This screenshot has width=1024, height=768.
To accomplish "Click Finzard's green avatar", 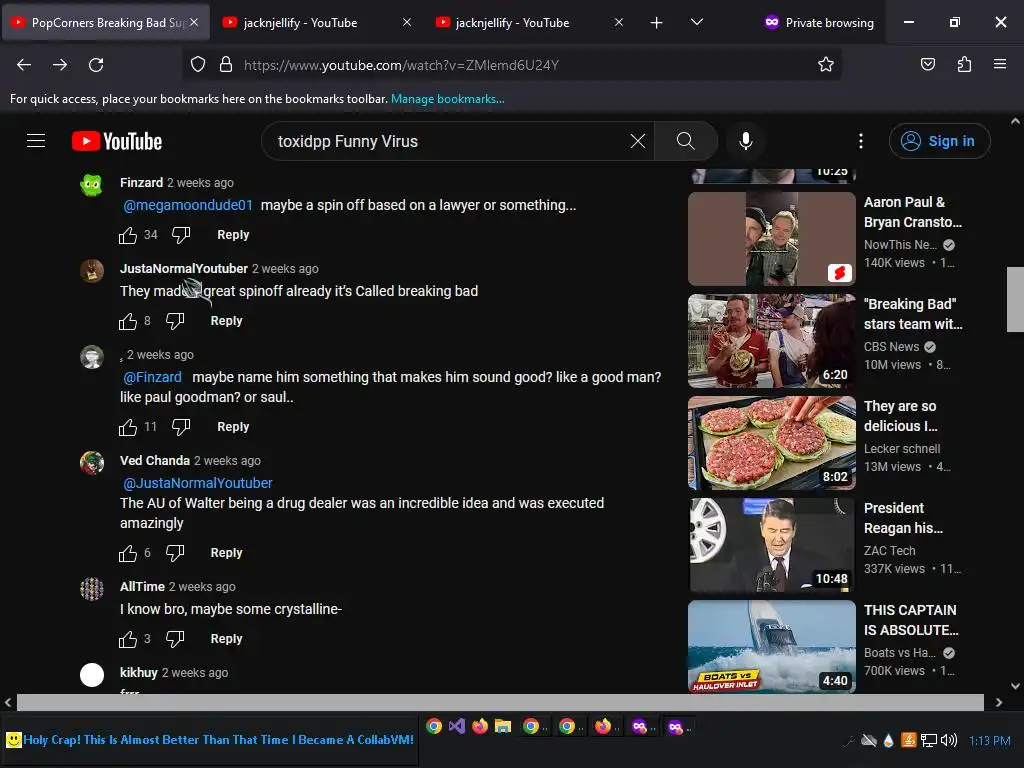I will coord(91,185).
